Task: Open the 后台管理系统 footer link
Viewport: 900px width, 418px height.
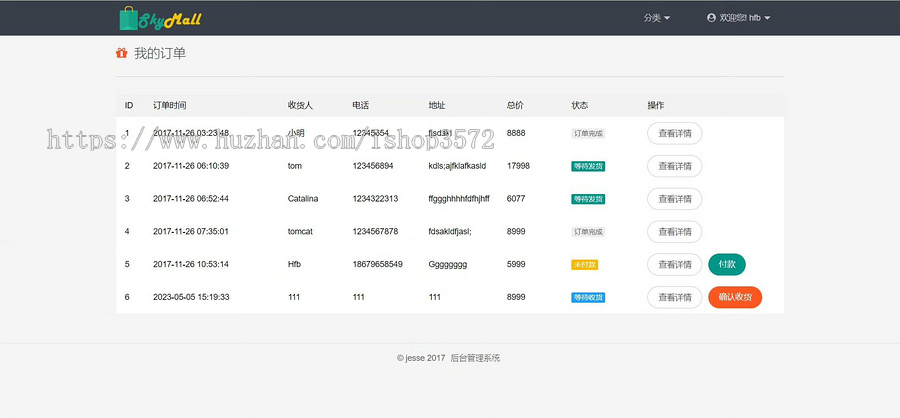Action: click(x=475, y=358)
